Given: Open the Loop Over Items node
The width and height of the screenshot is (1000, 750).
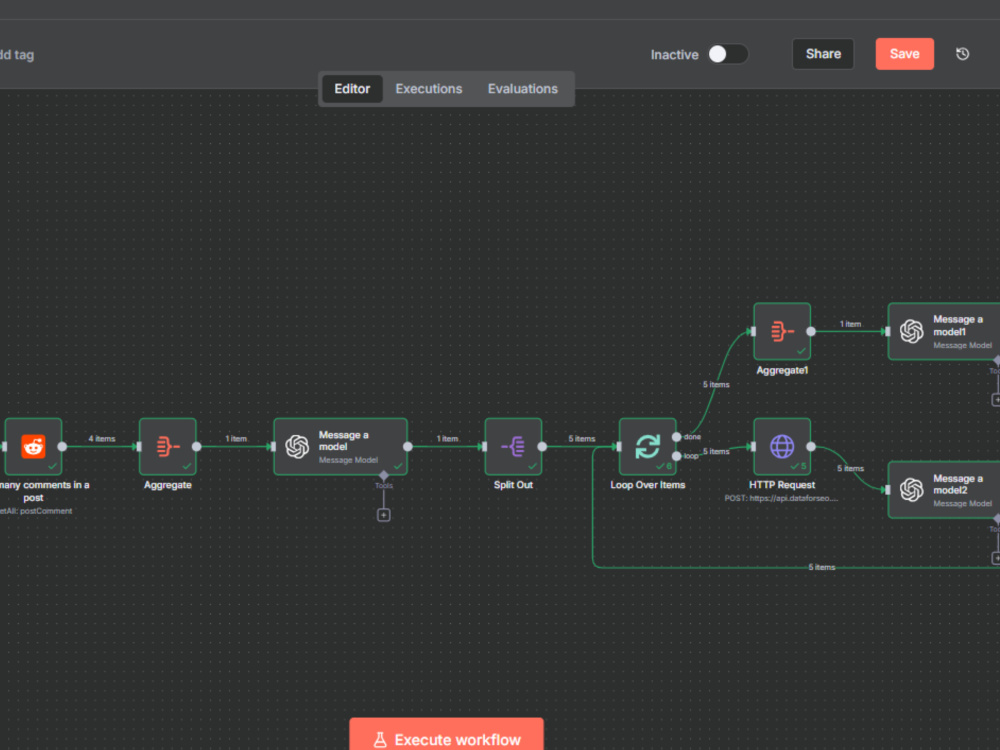Looking at the screenshot, I should (x=647, y=446).
